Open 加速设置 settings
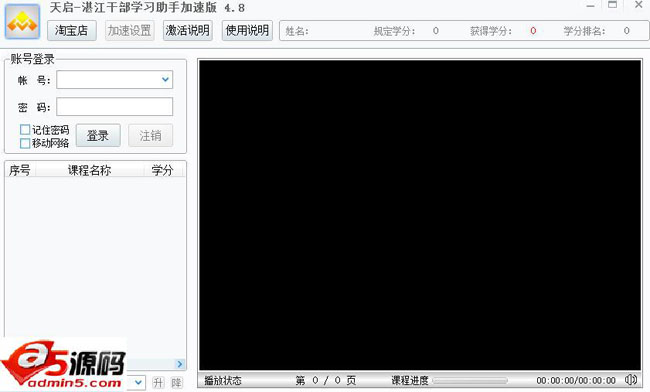The image size is (650, 392). 129,30
